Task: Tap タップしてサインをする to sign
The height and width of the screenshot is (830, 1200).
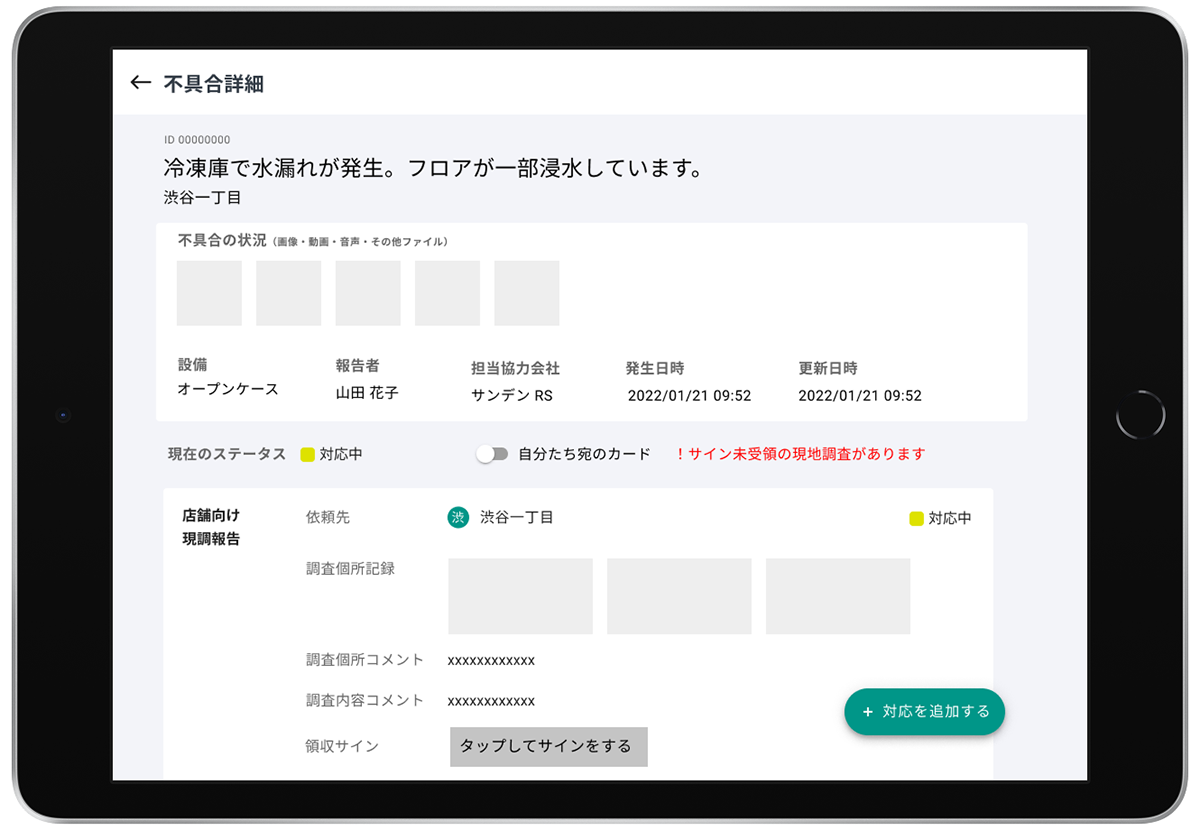Action: [x=548, y=746]
